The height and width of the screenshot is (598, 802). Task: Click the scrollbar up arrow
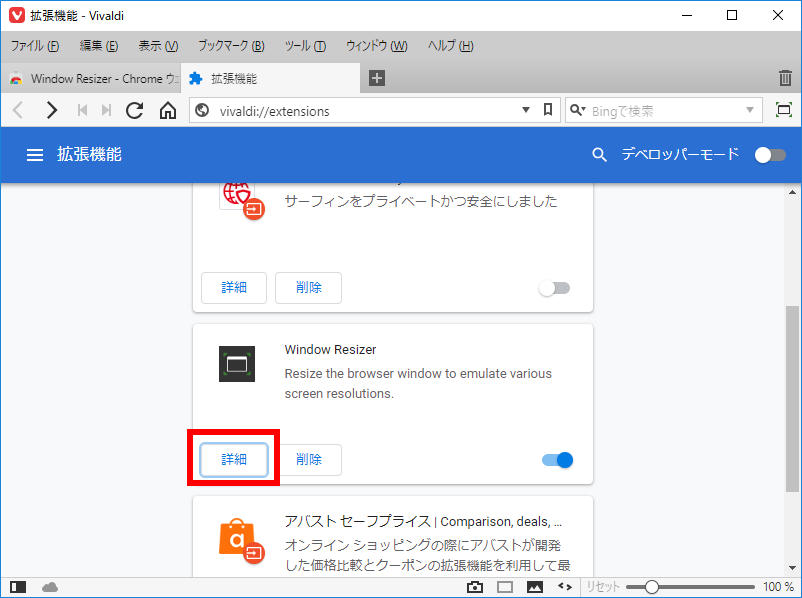pos(792,192)
